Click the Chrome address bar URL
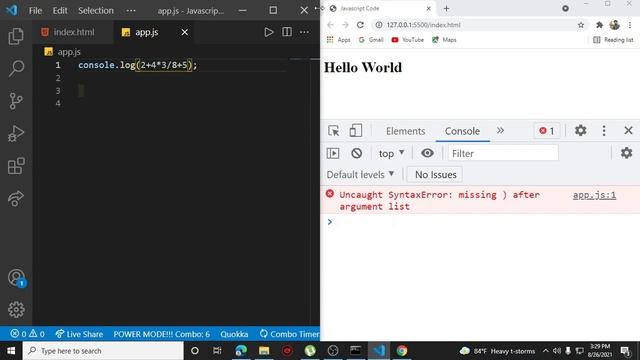The image size is (640, 360). pos(424,25)
